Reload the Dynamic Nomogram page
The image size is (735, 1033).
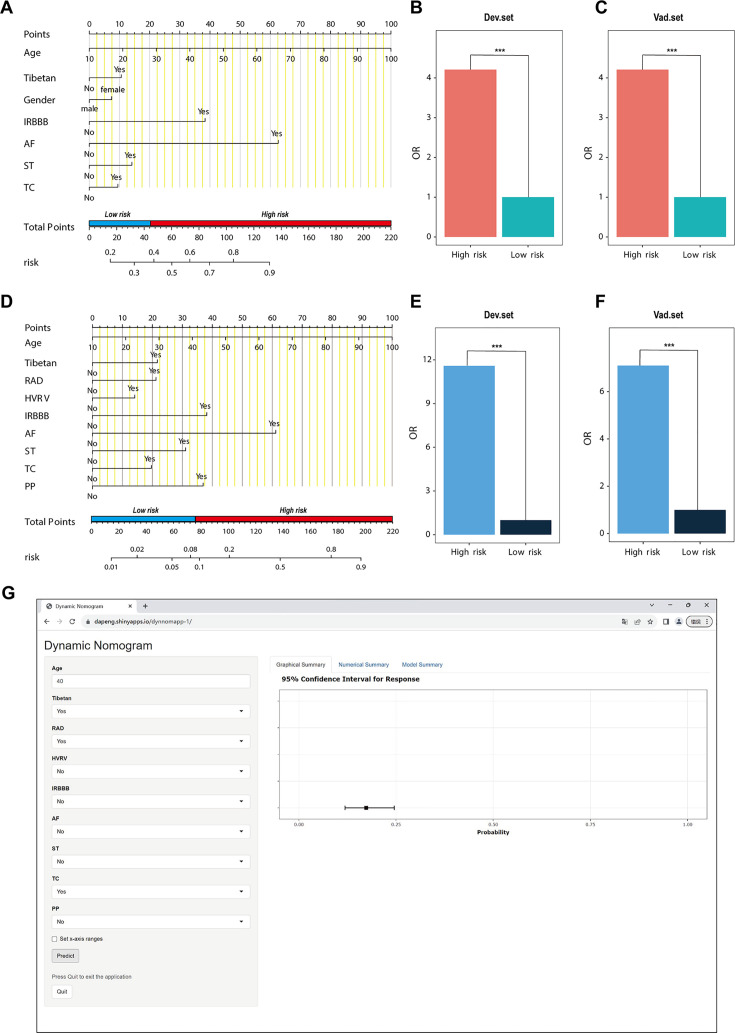[72, 621]
